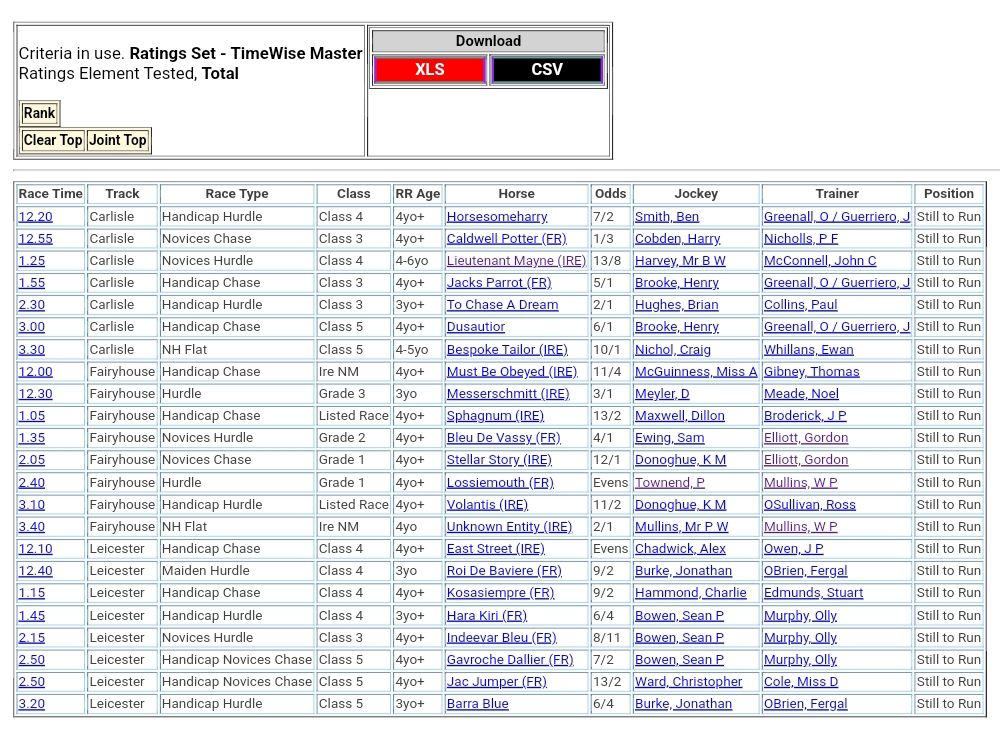Open jockey Townend, P link
This screenshot has height=741, width=1000.
point(669,483)
